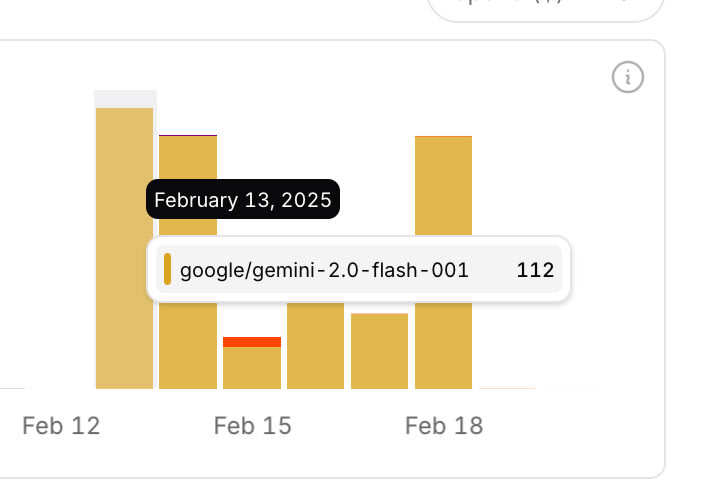Viewport: 712px width, 484px height.
Task: Click the orange-red segment on the Feb 15 bar
Action: coord(252,342)
